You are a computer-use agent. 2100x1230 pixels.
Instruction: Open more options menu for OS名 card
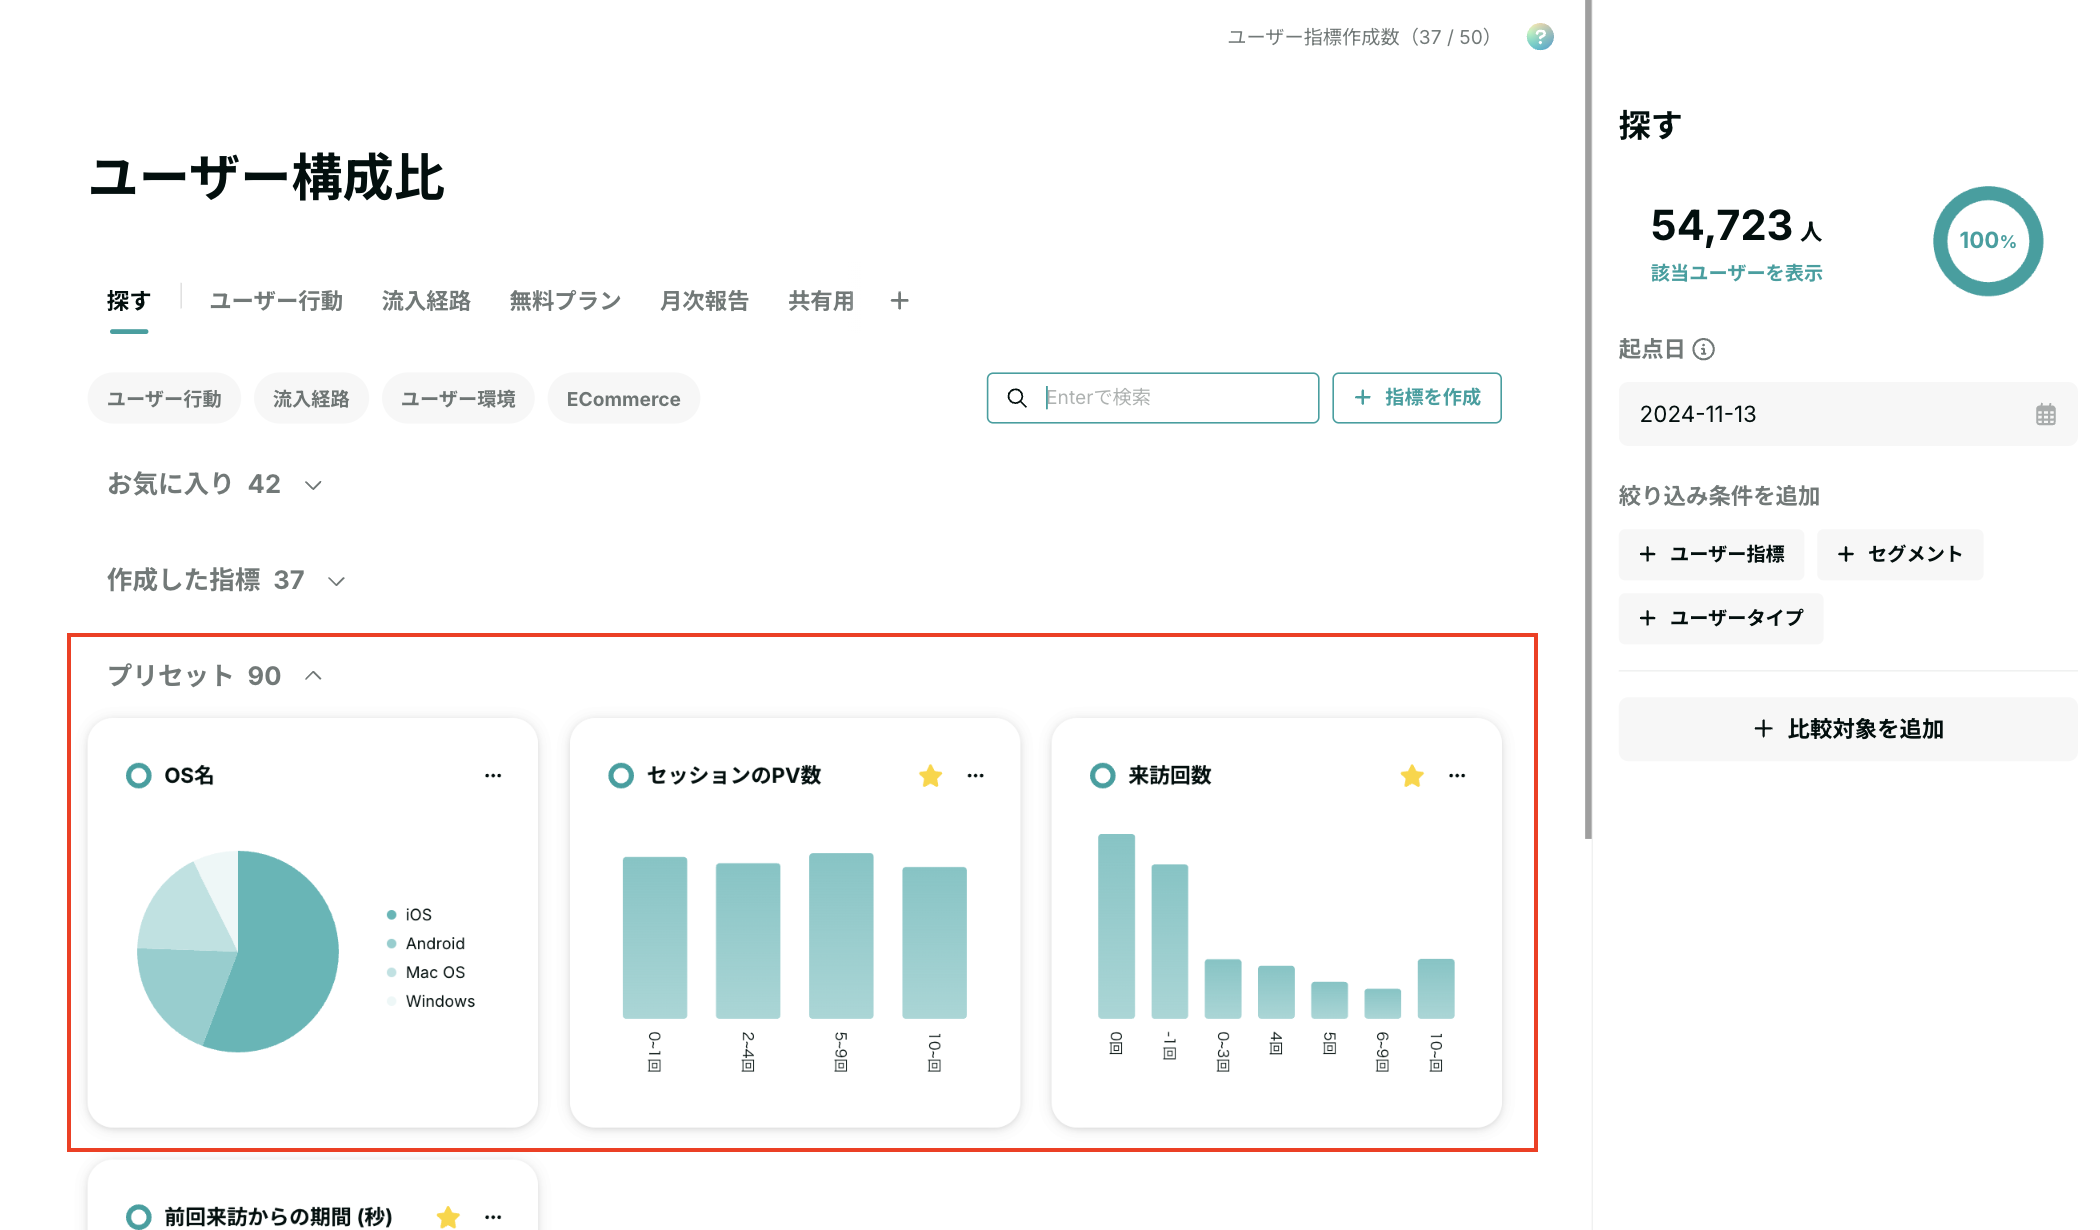[493, 775]
